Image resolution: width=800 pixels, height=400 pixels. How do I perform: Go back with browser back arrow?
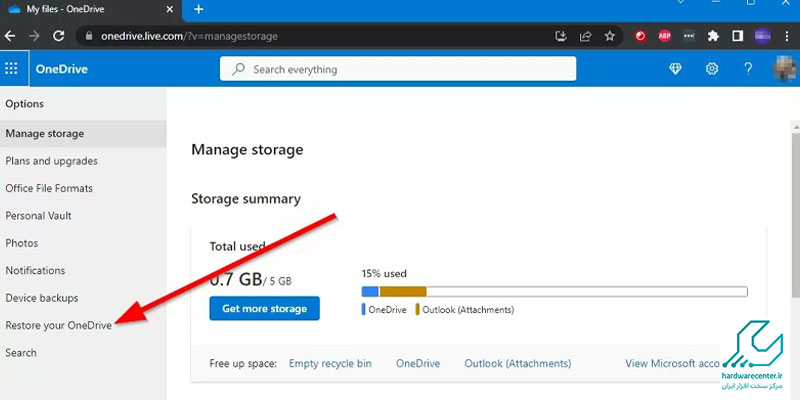[10, 36]
